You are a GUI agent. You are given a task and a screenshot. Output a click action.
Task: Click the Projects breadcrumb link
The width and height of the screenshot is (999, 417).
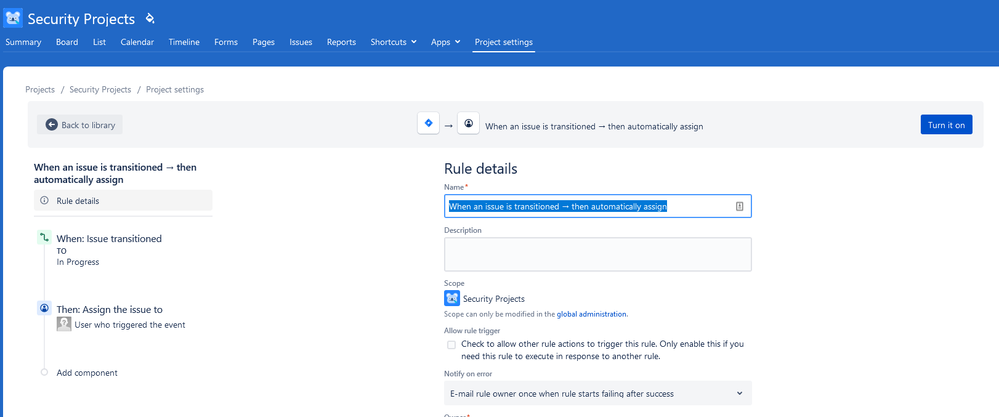(40, 90)
